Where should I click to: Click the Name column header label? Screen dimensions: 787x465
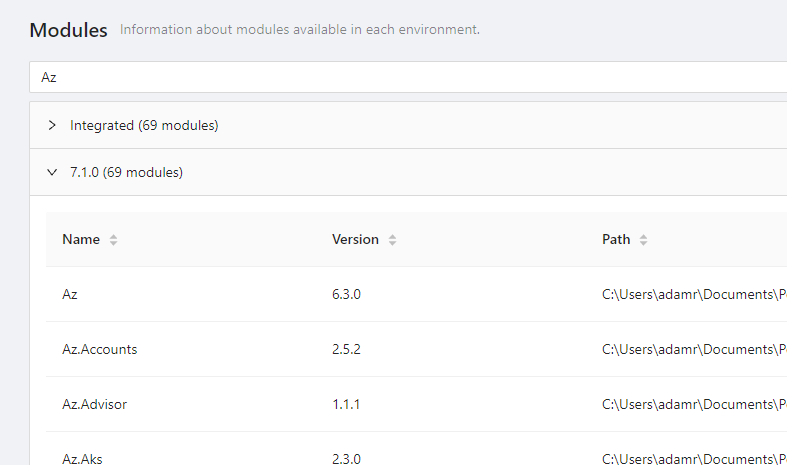point(81,240)
